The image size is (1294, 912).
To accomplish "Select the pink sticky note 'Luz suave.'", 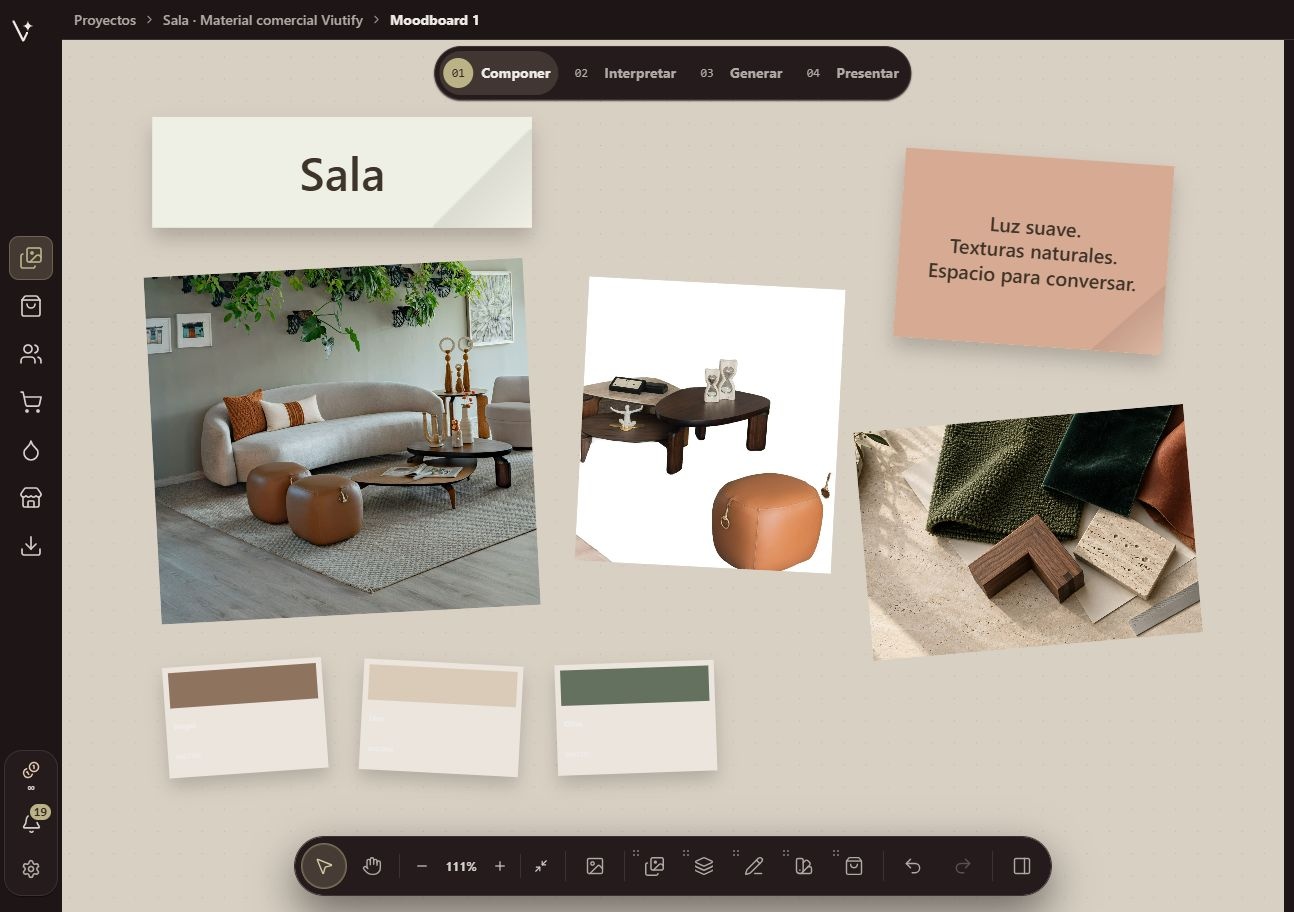I will [1033, 252].
